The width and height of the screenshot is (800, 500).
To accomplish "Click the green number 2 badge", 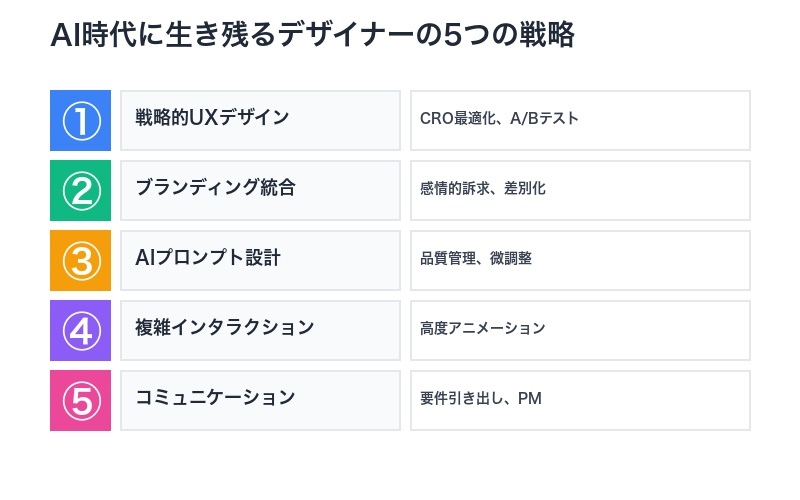I will [x=80, y=190].
